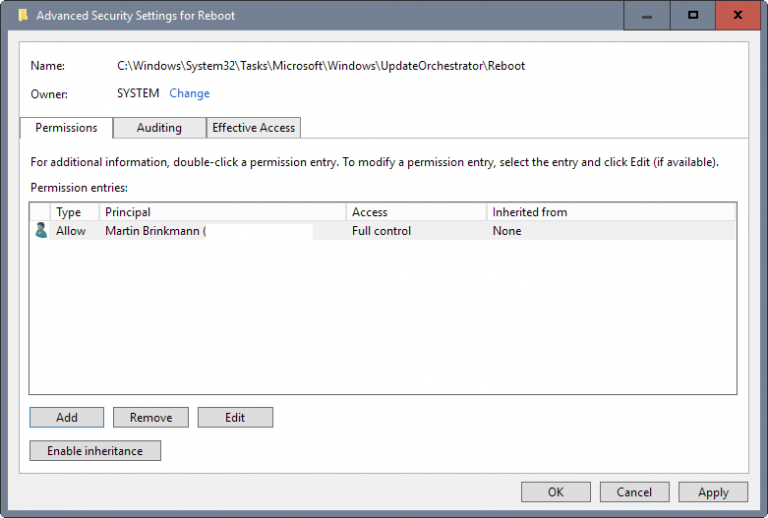Image resolution: width=768 pixels, height=518 pixels.
Task: Click Enable inheritance button
Action: point(95,450)
